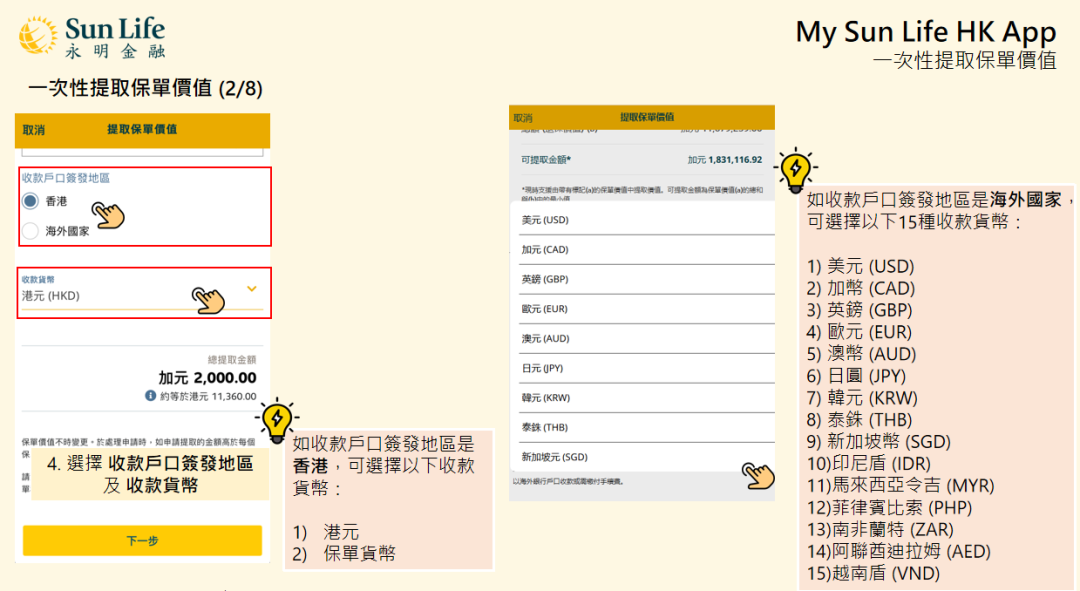Tap 取消 on the 收款戶口簽發地區 screen
This screenshot has height=591, width=1080.
pyautogui.click(x=34, y=130)
